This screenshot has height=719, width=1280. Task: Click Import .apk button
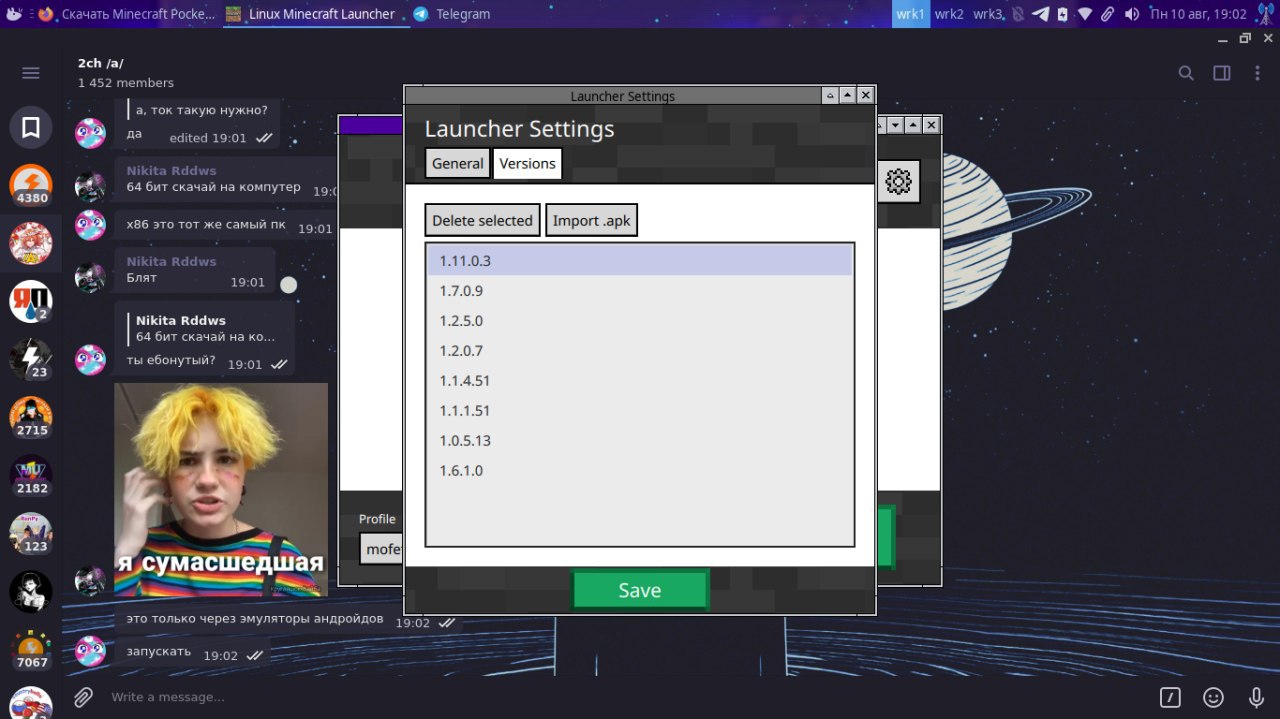click(x=591, y=220)
